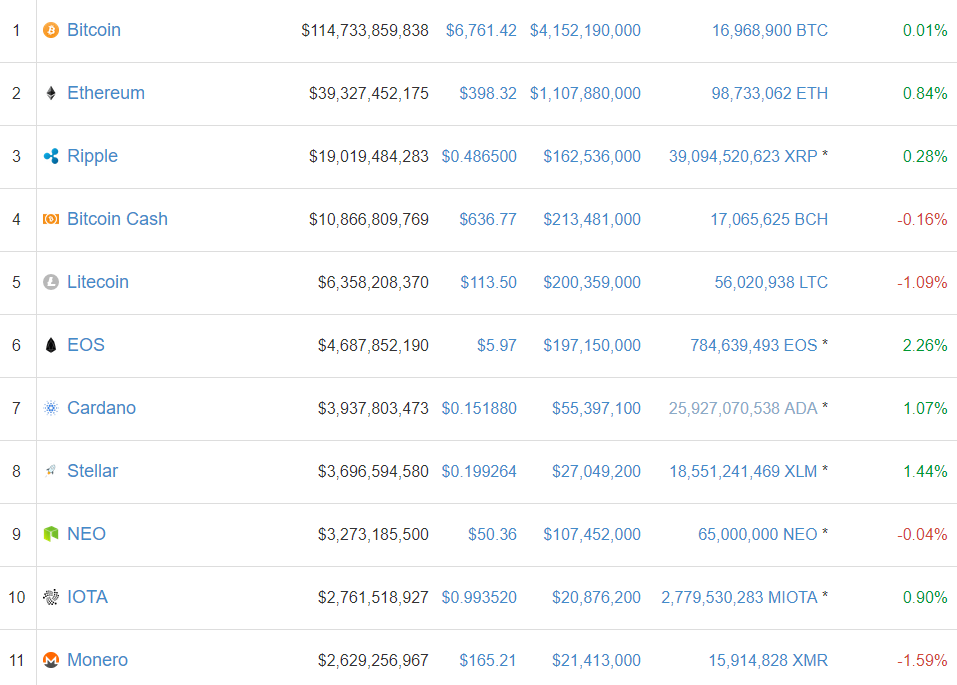
Task: Click the Bitcoin Cash logo icon
Action: pos(51,220)
